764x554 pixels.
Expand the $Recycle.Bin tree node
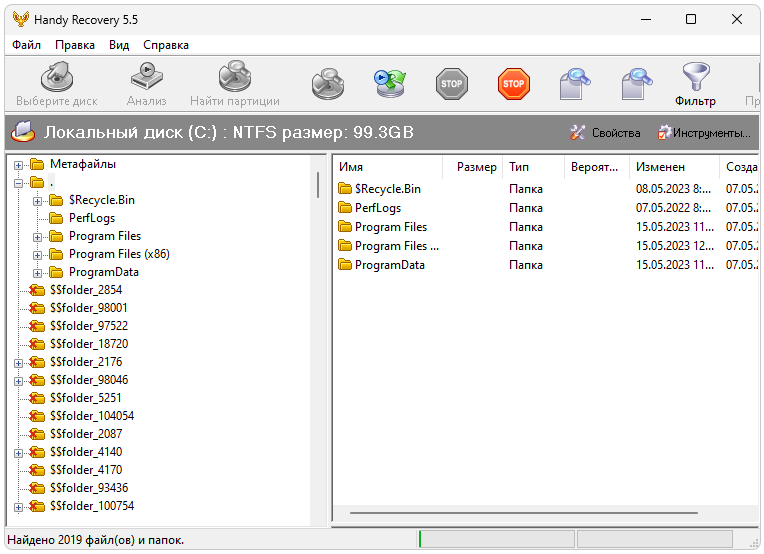click(38, 201)
